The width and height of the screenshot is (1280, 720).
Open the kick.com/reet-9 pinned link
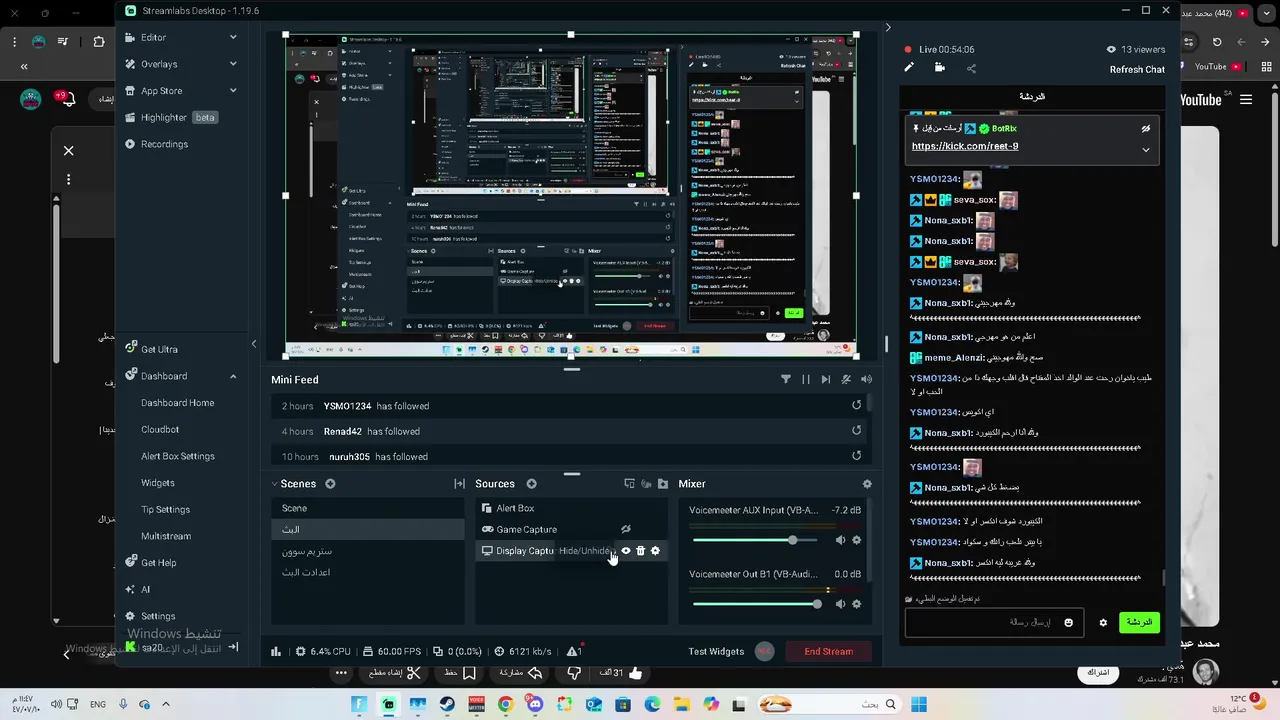point(965,146)
